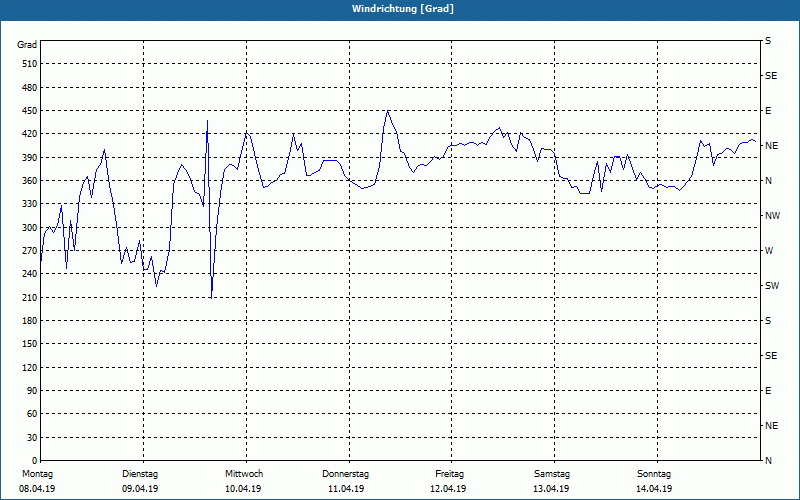Screen dimensions: 800x500
Task: Select the W compass label on right axis
Action: pyautogui.click(x=769, y=251)
